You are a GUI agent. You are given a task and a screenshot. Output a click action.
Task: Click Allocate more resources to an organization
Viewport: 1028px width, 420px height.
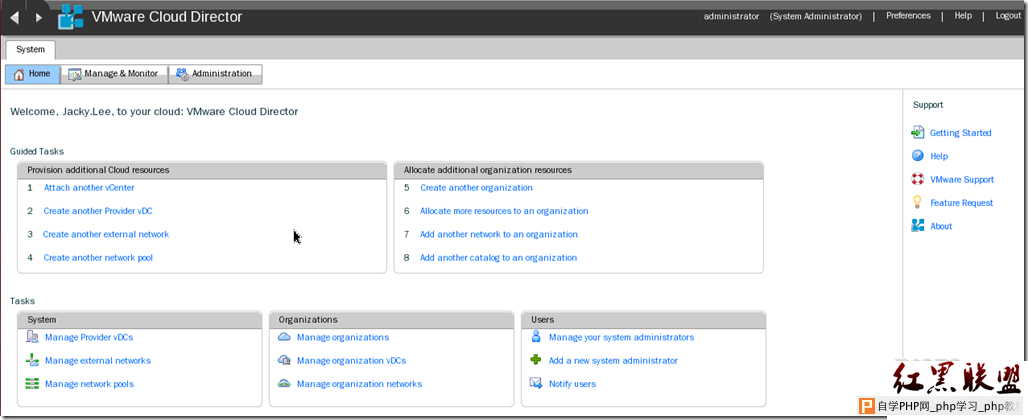pyautogui.click(x=504, y=211)
